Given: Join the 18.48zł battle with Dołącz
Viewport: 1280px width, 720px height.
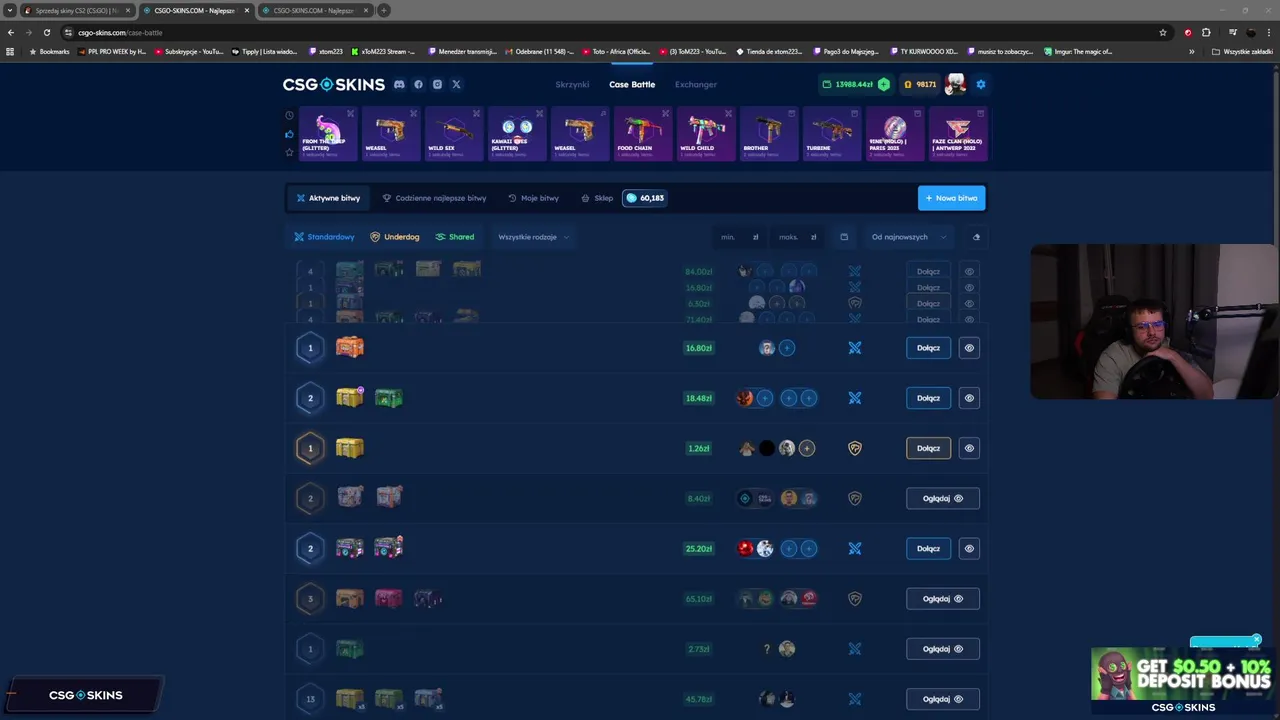Looking at the screenshot, I should tap(928, 398).
